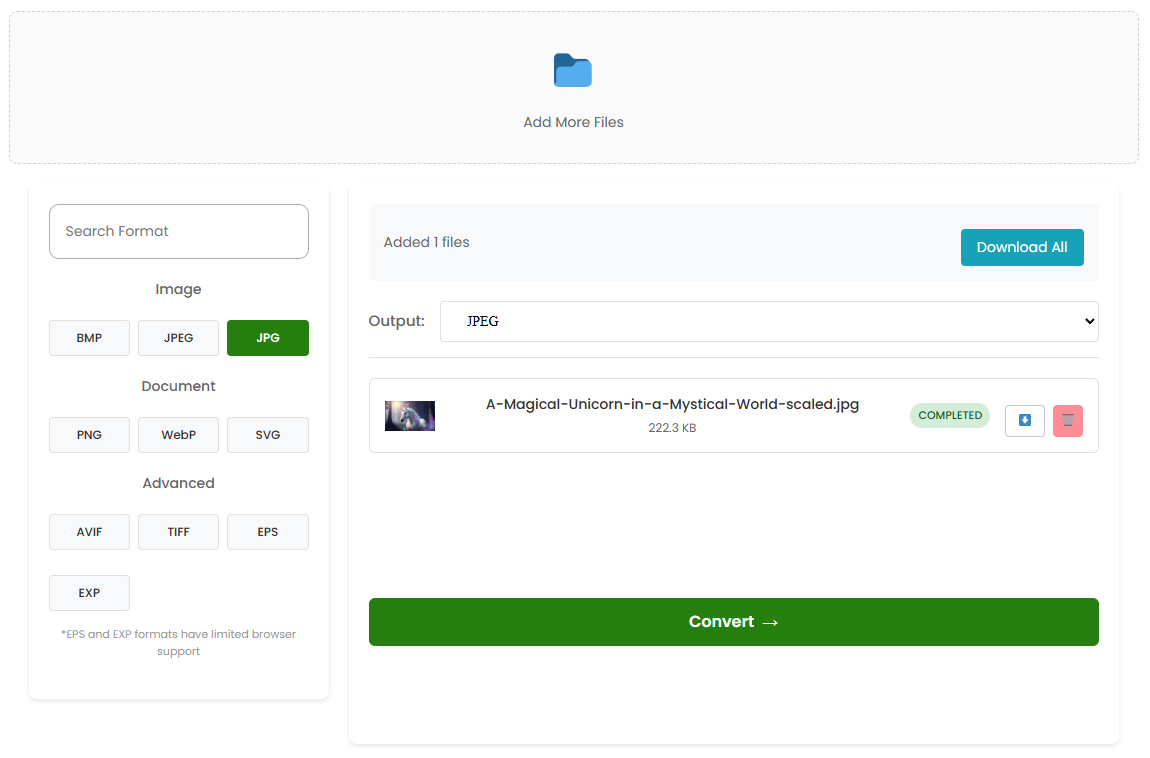Click in the Search Format field

179,232
